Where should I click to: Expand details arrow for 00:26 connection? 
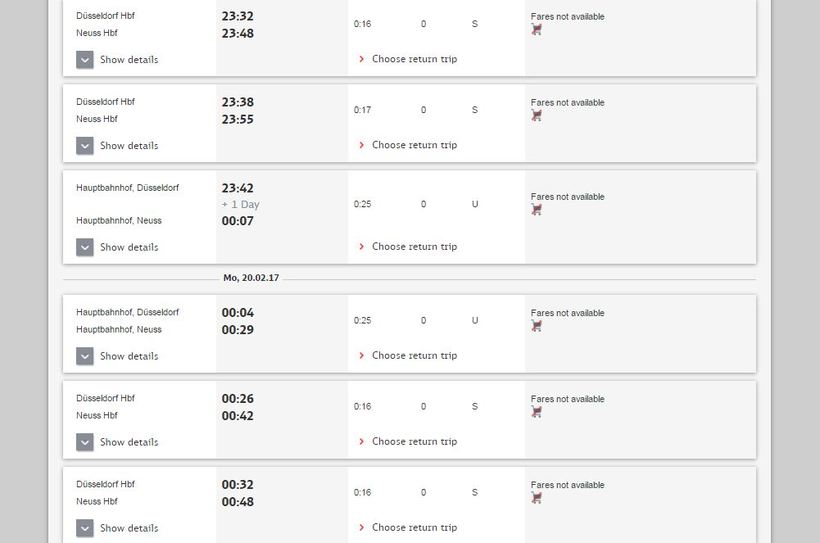[85, 442]
